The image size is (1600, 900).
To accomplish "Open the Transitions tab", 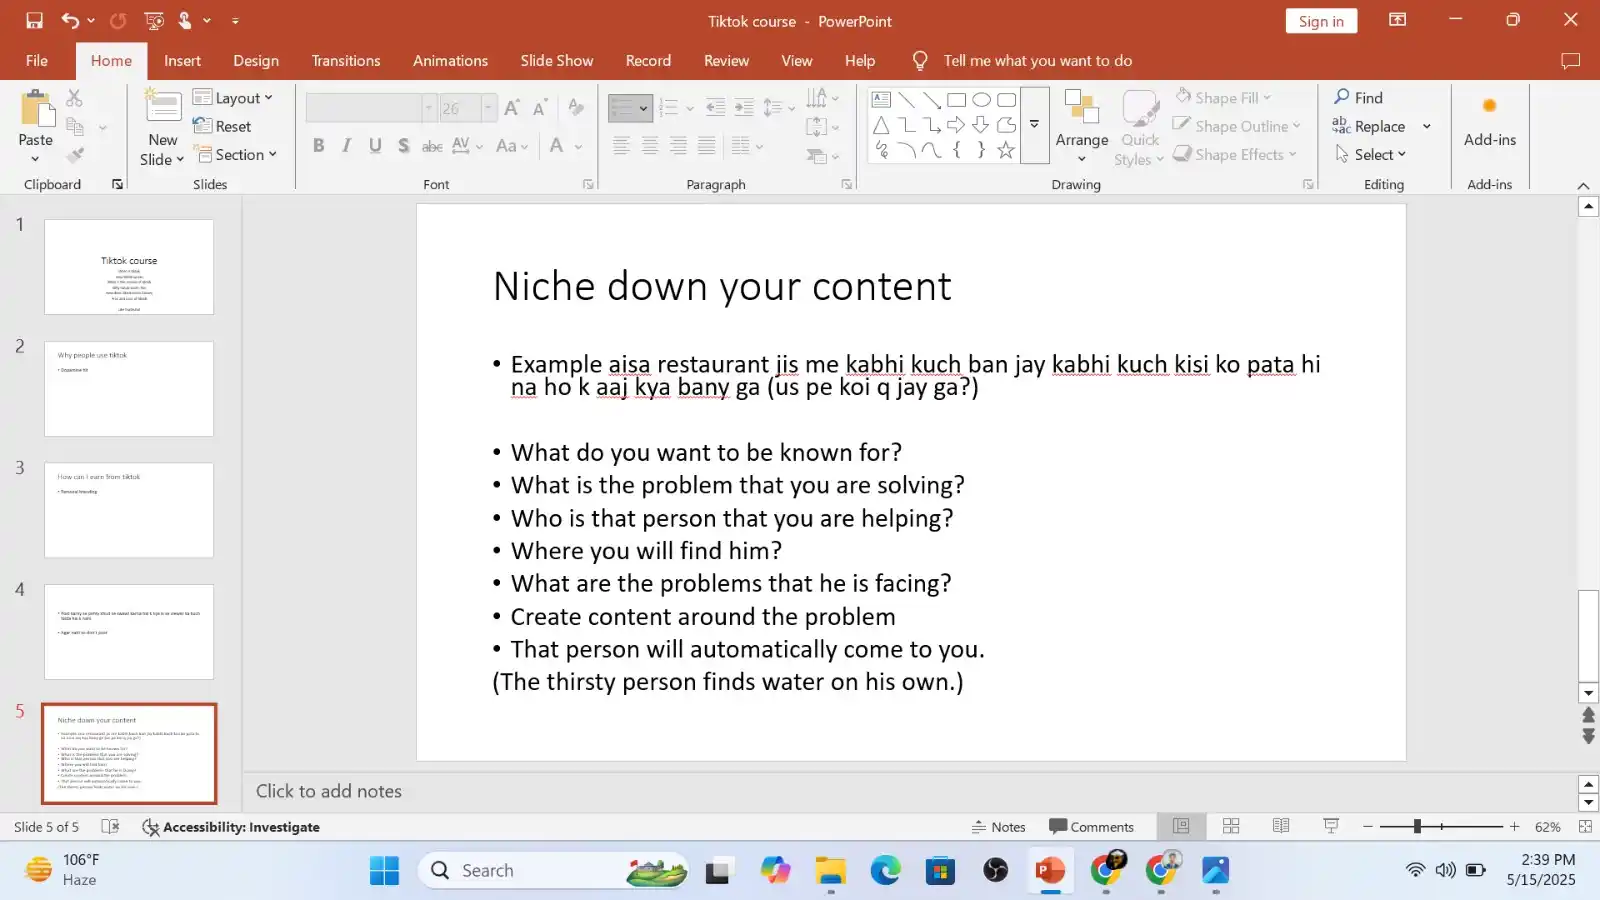I will [x=346, y=61].
